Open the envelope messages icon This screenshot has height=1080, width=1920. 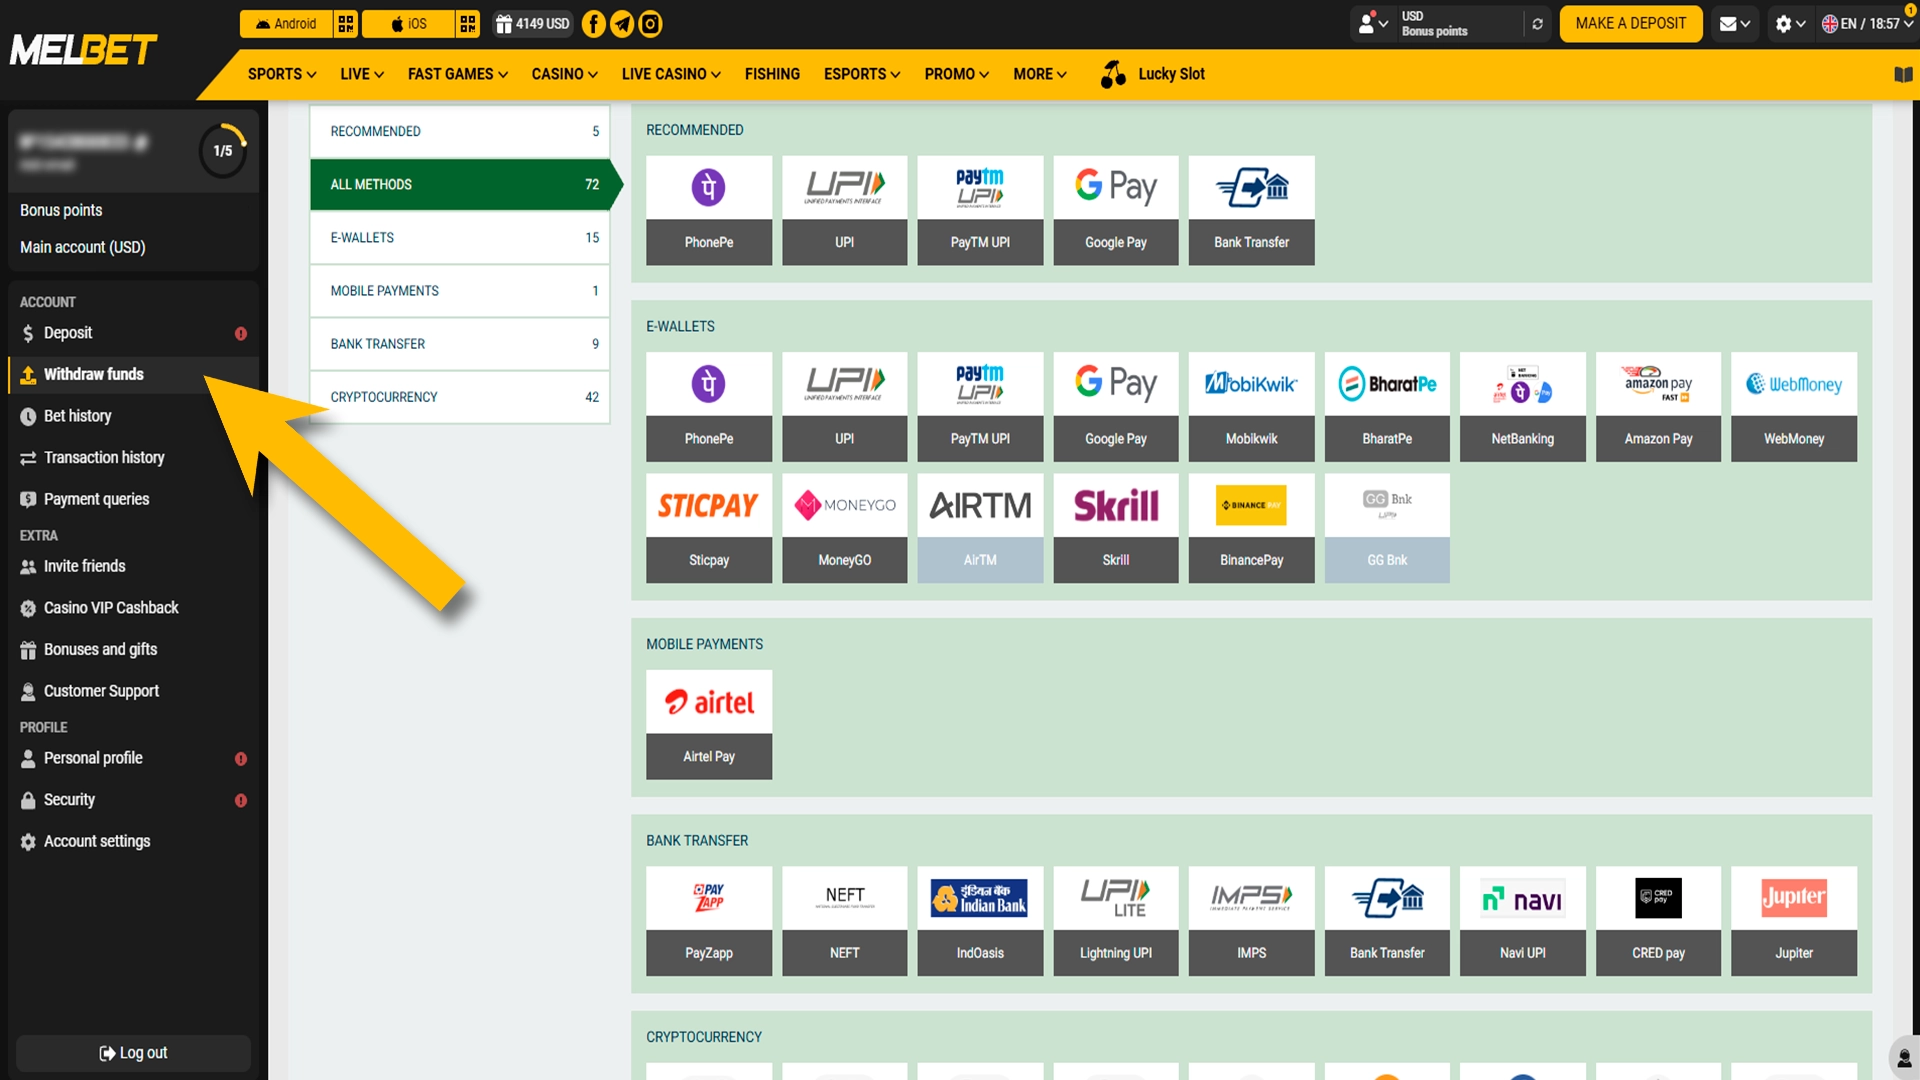(x=1734, y=24)
